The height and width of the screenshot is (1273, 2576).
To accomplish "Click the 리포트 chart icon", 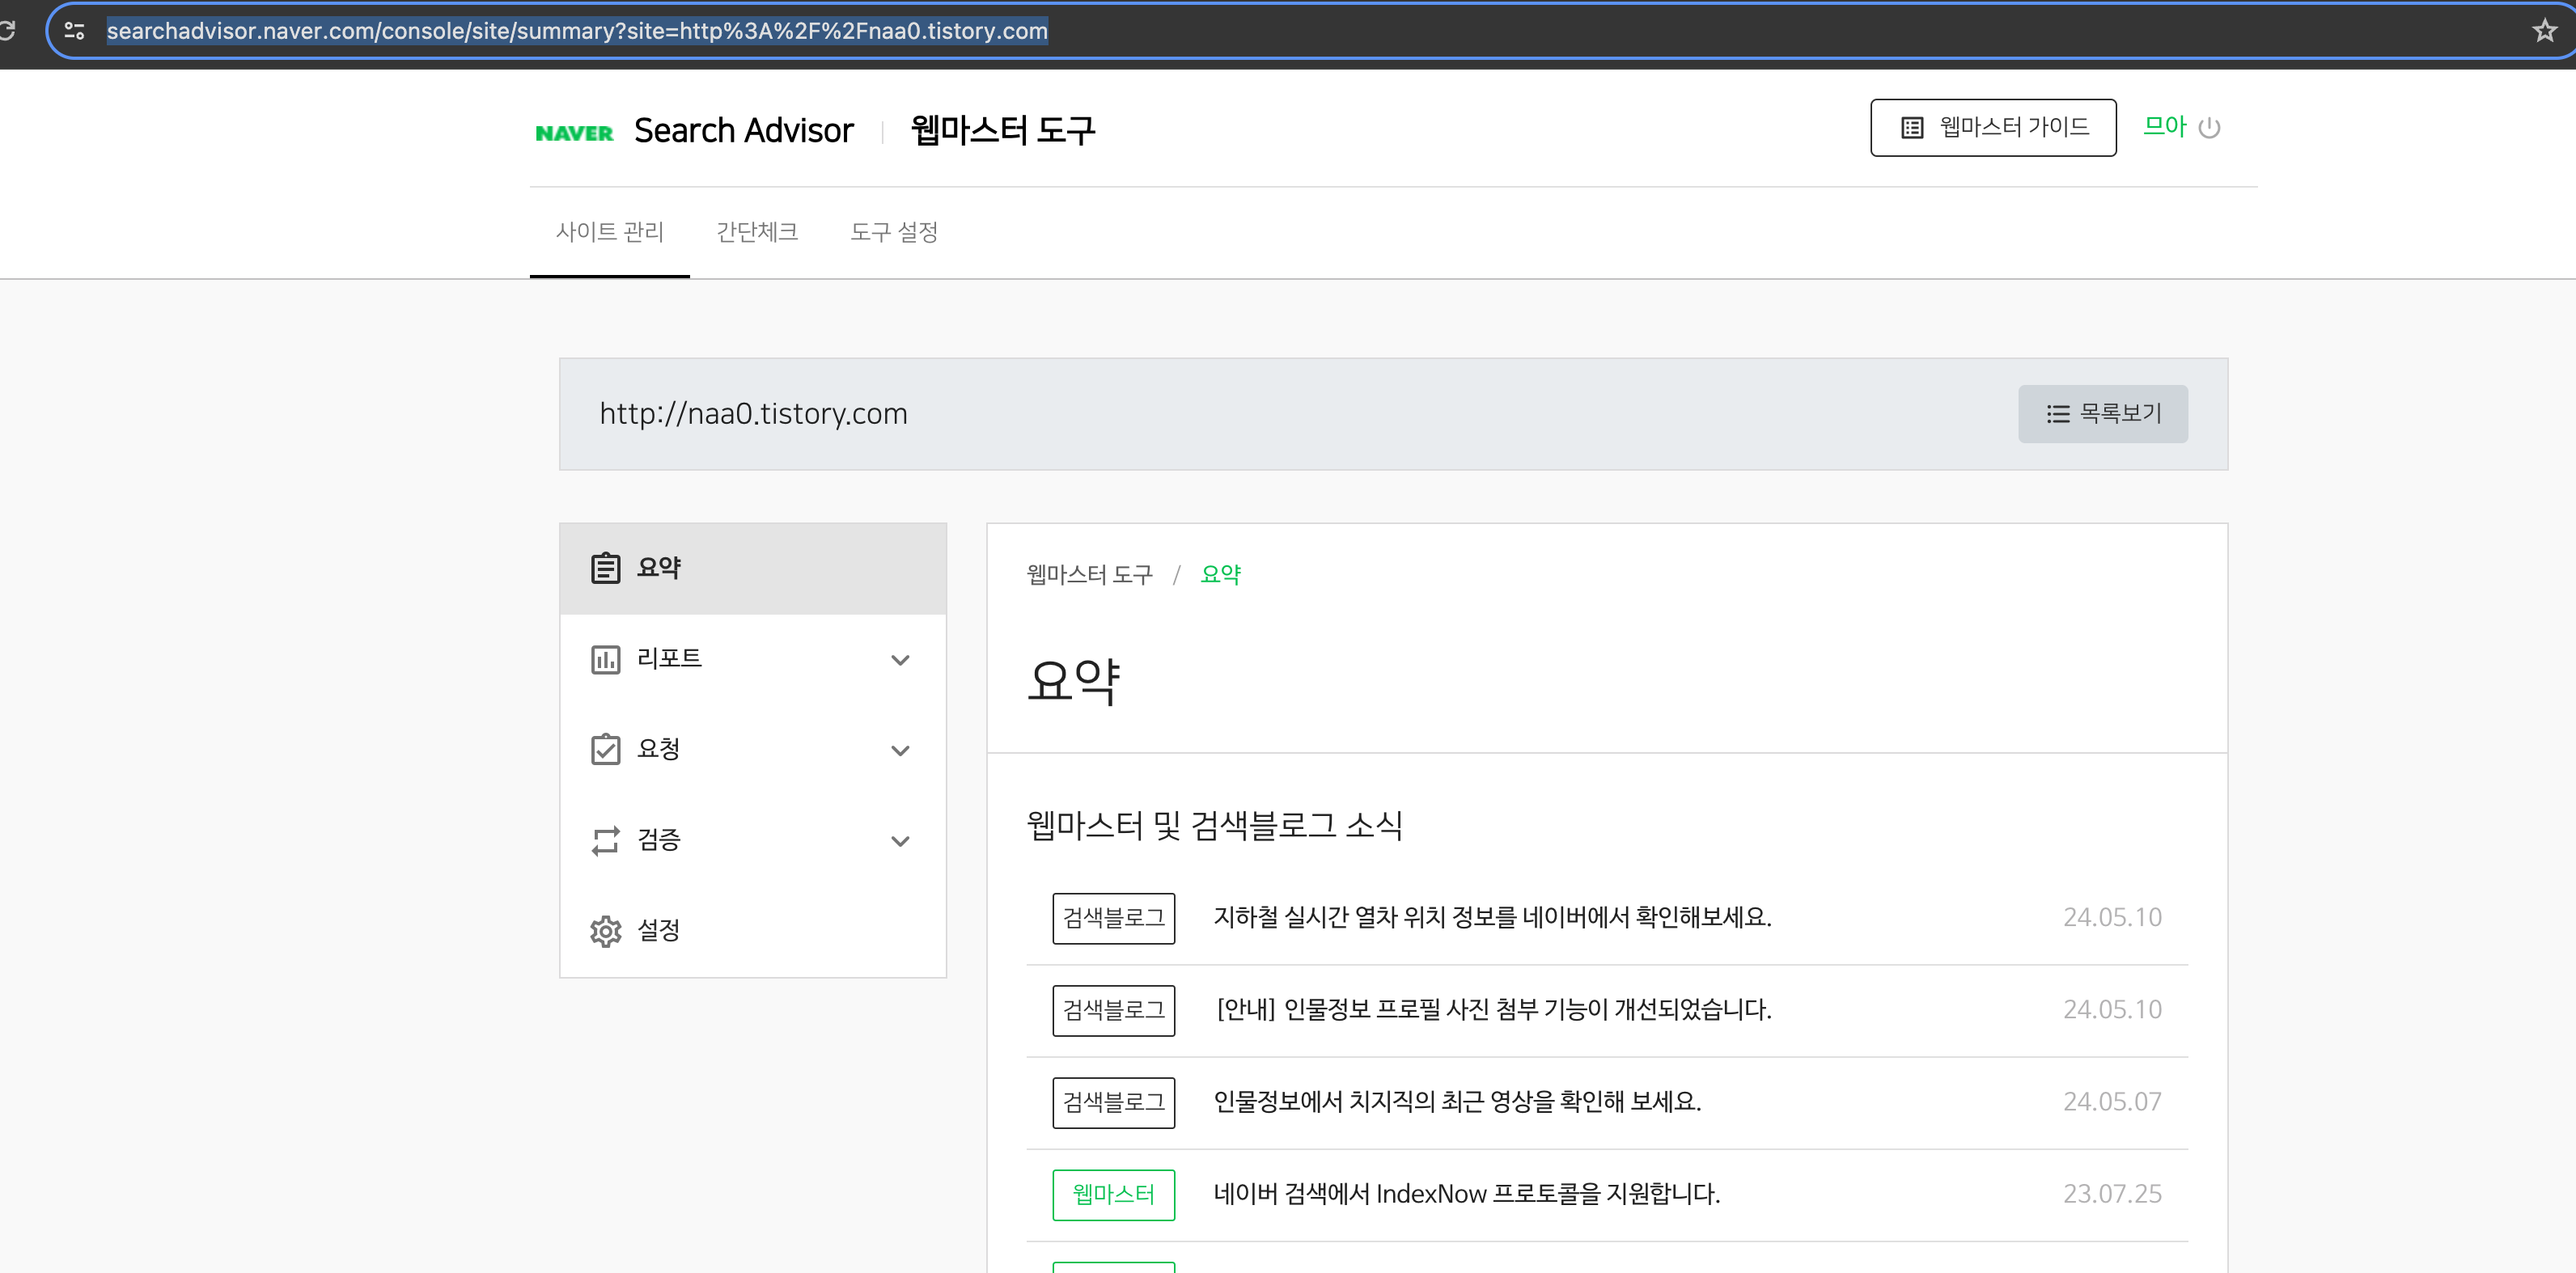I will tap(605, 659).
